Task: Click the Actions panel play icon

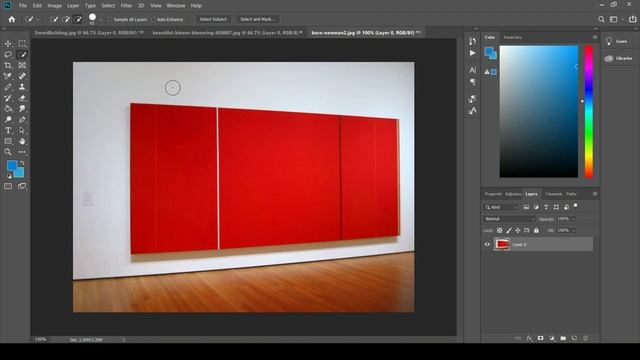Action: click(x=472, y=53)
